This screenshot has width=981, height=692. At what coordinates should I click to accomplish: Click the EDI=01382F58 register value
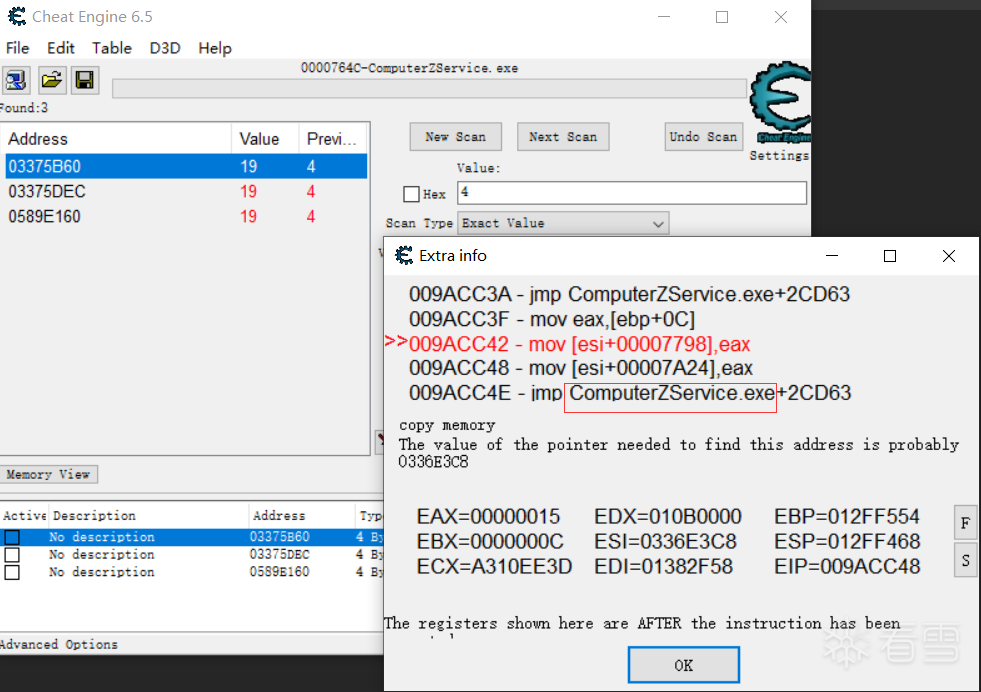[663, 566]
